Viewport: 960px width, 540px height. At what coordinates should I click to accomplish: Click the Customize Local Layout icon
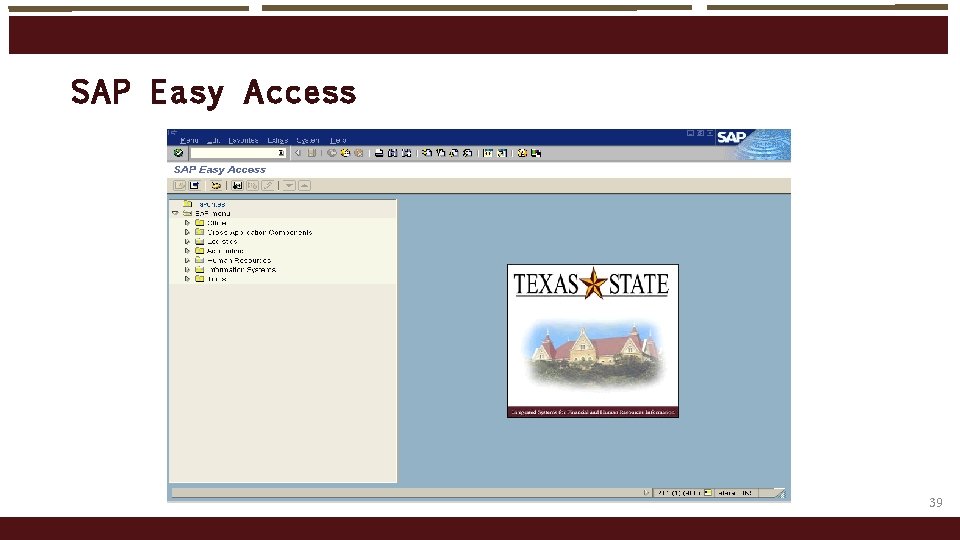(536, 153)
